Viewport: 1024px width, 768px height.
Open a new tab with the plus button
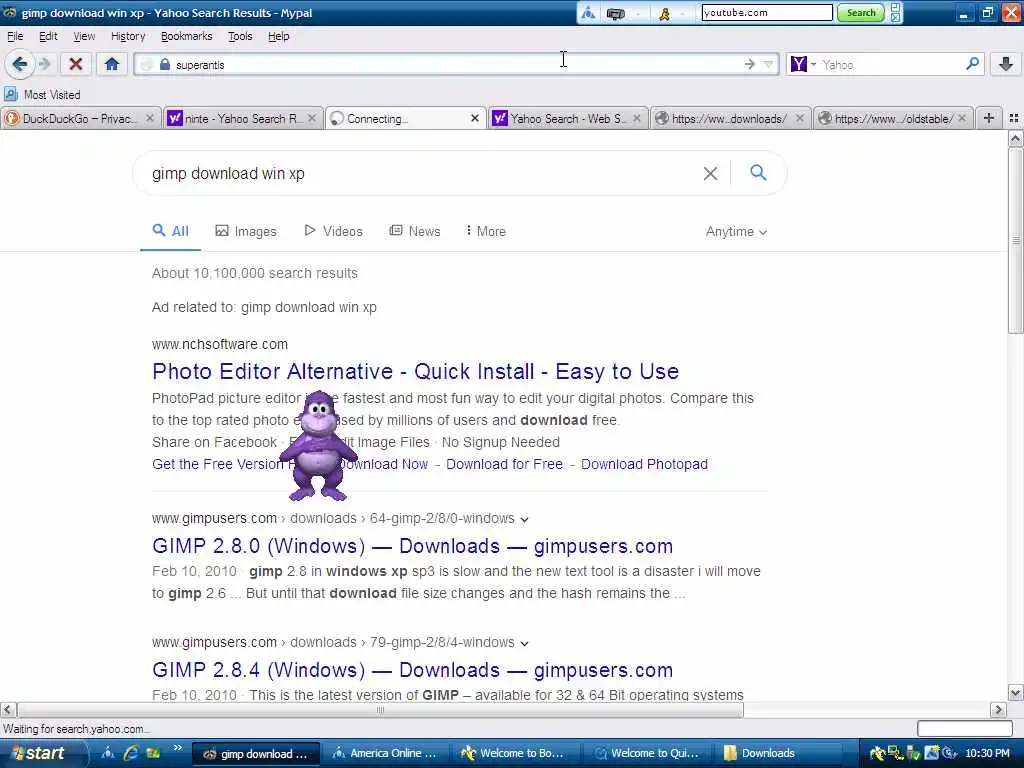pyautogui.click(x=989, y=118)
